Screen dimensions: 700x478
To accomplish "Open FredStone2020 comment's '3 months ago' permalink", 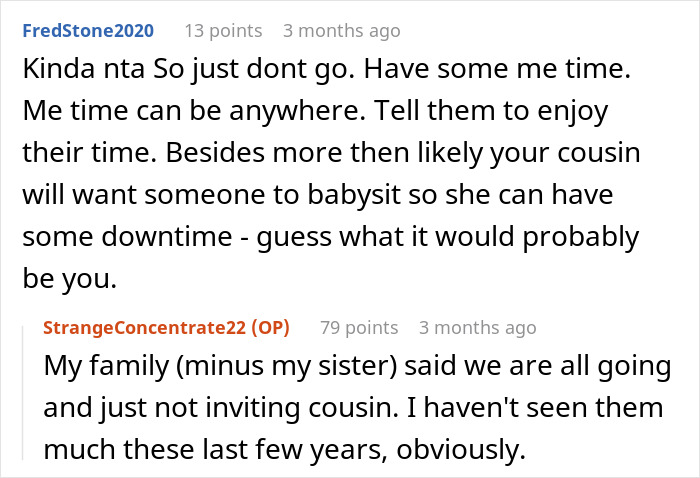I will coord(341,32).
